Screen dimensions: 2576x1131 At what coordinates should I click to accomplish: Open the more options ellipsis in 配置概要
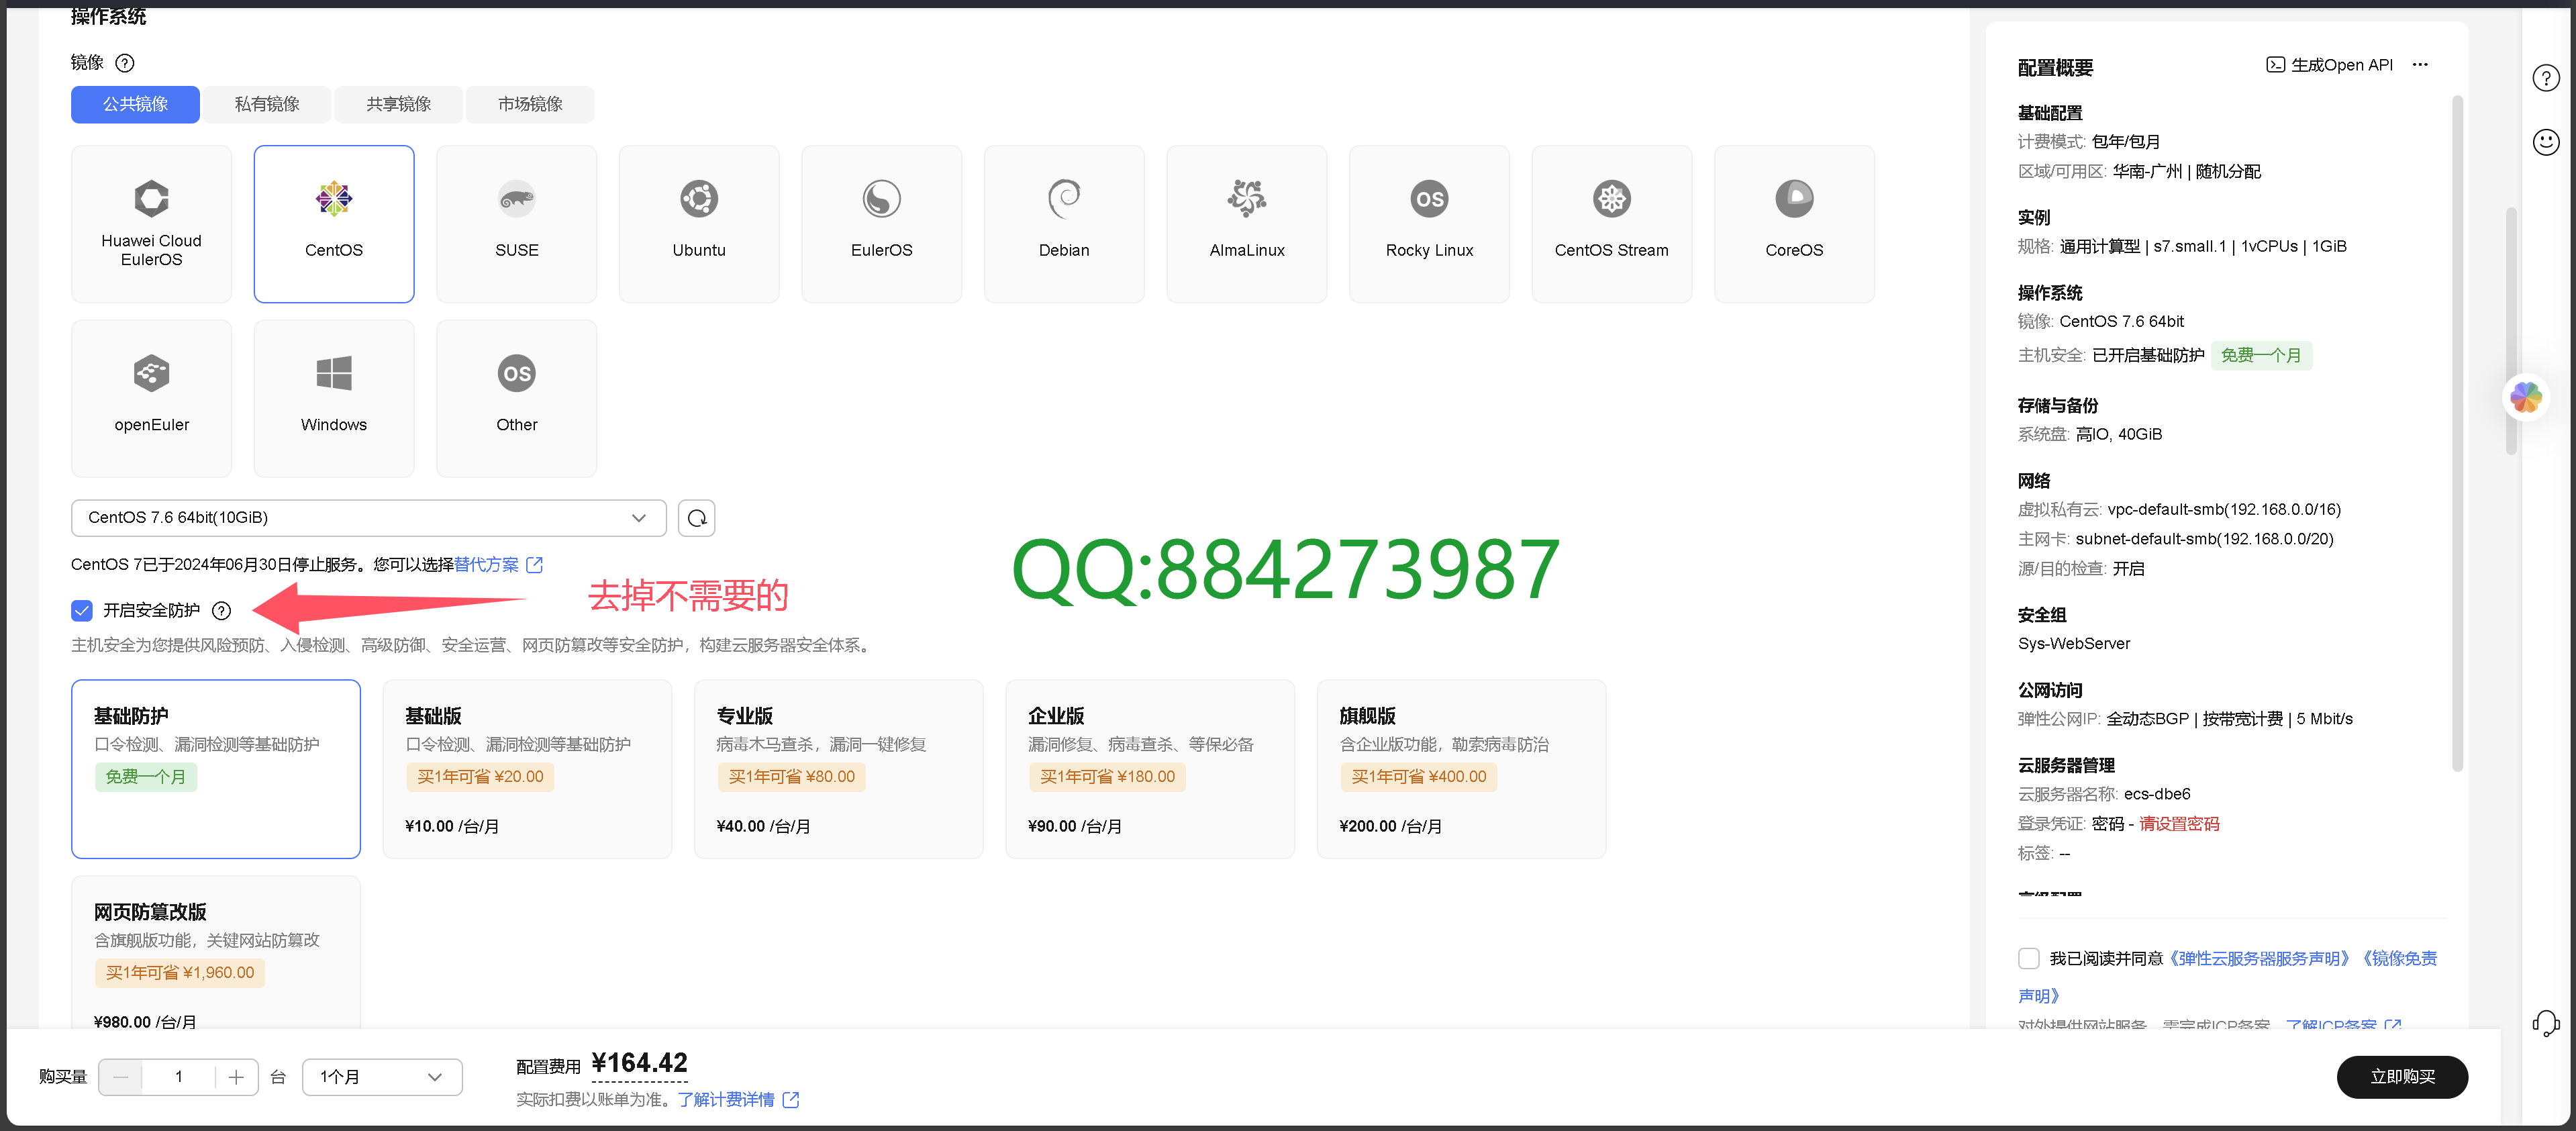pos(2420,65)
